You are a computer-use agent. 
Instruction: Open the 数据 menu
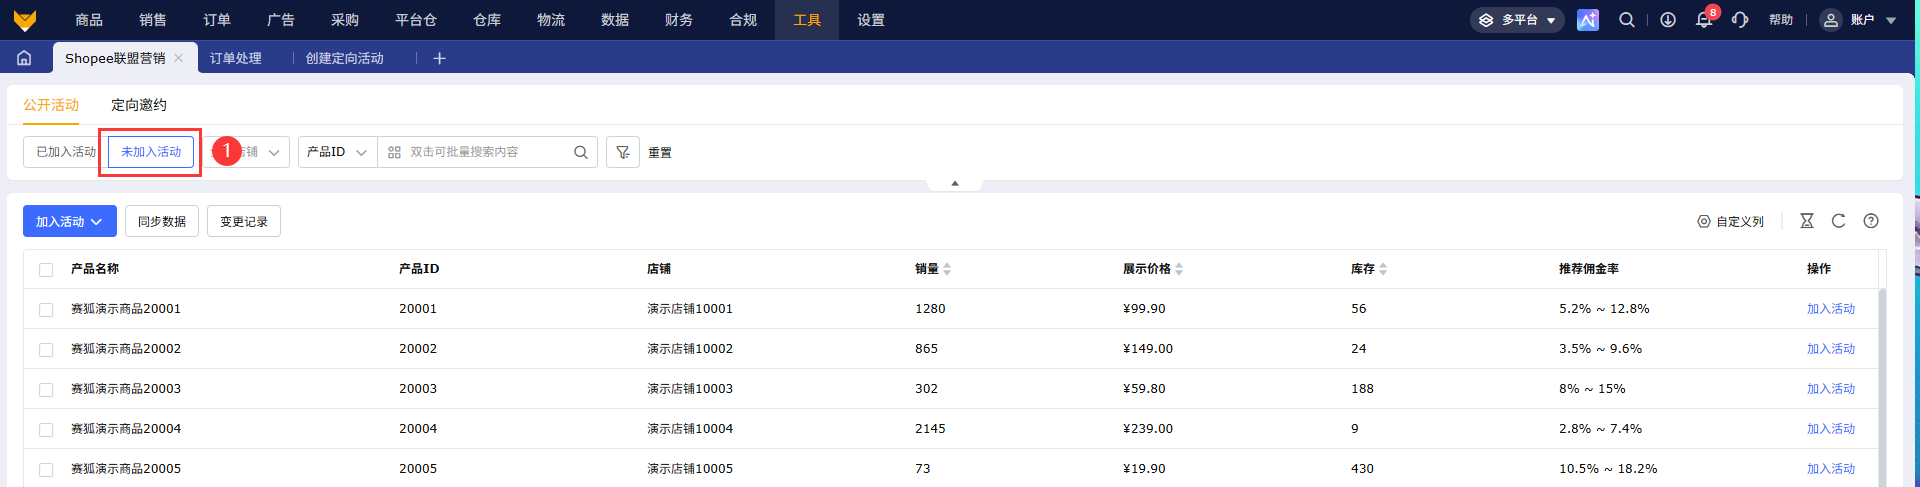coord(615,20)
